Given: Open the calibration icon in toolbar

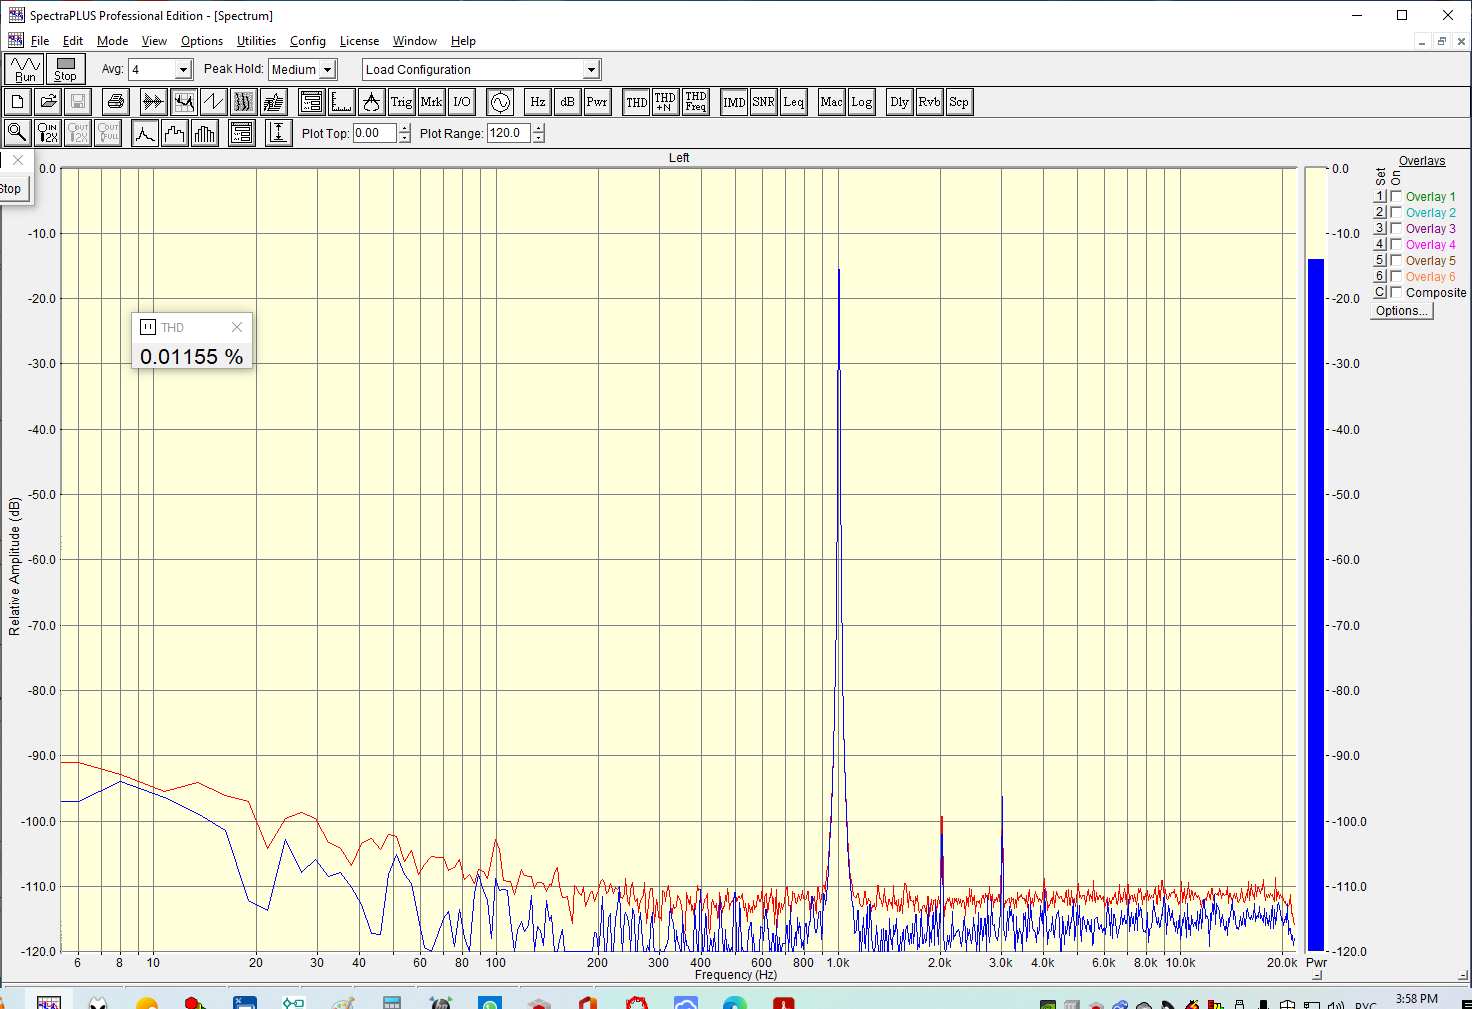Looking at the screenshot, I should (x=371, y=102).
